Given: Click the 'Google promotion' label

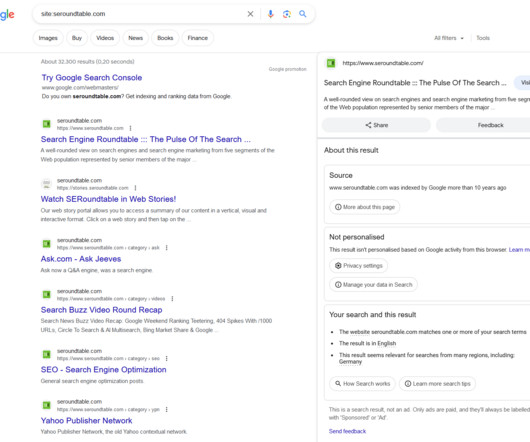Looking at the screenshot, I should point(288,69).
